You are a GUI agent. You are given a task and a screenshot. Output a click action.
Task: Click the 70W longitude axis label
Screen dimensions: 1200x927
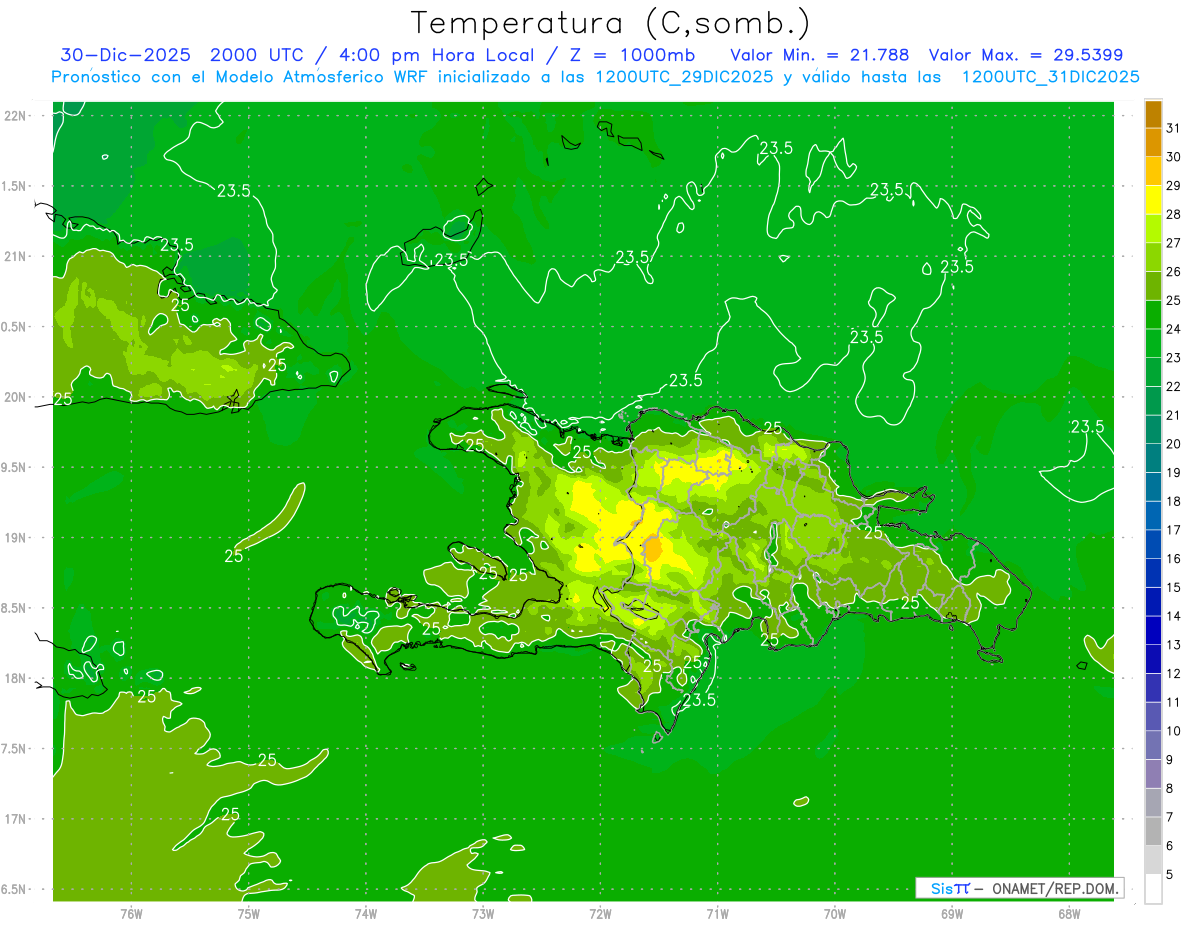834,913
